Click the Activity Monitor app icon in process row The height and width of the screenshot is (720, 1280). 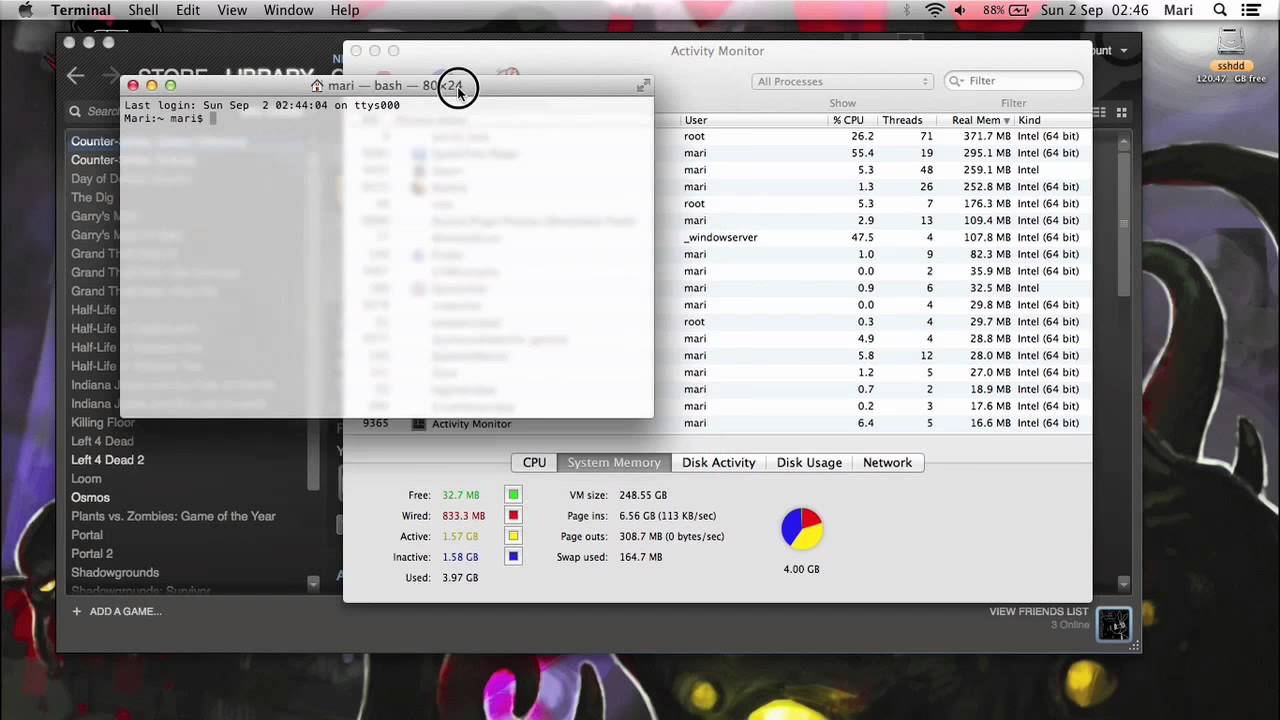pos(419,424)
